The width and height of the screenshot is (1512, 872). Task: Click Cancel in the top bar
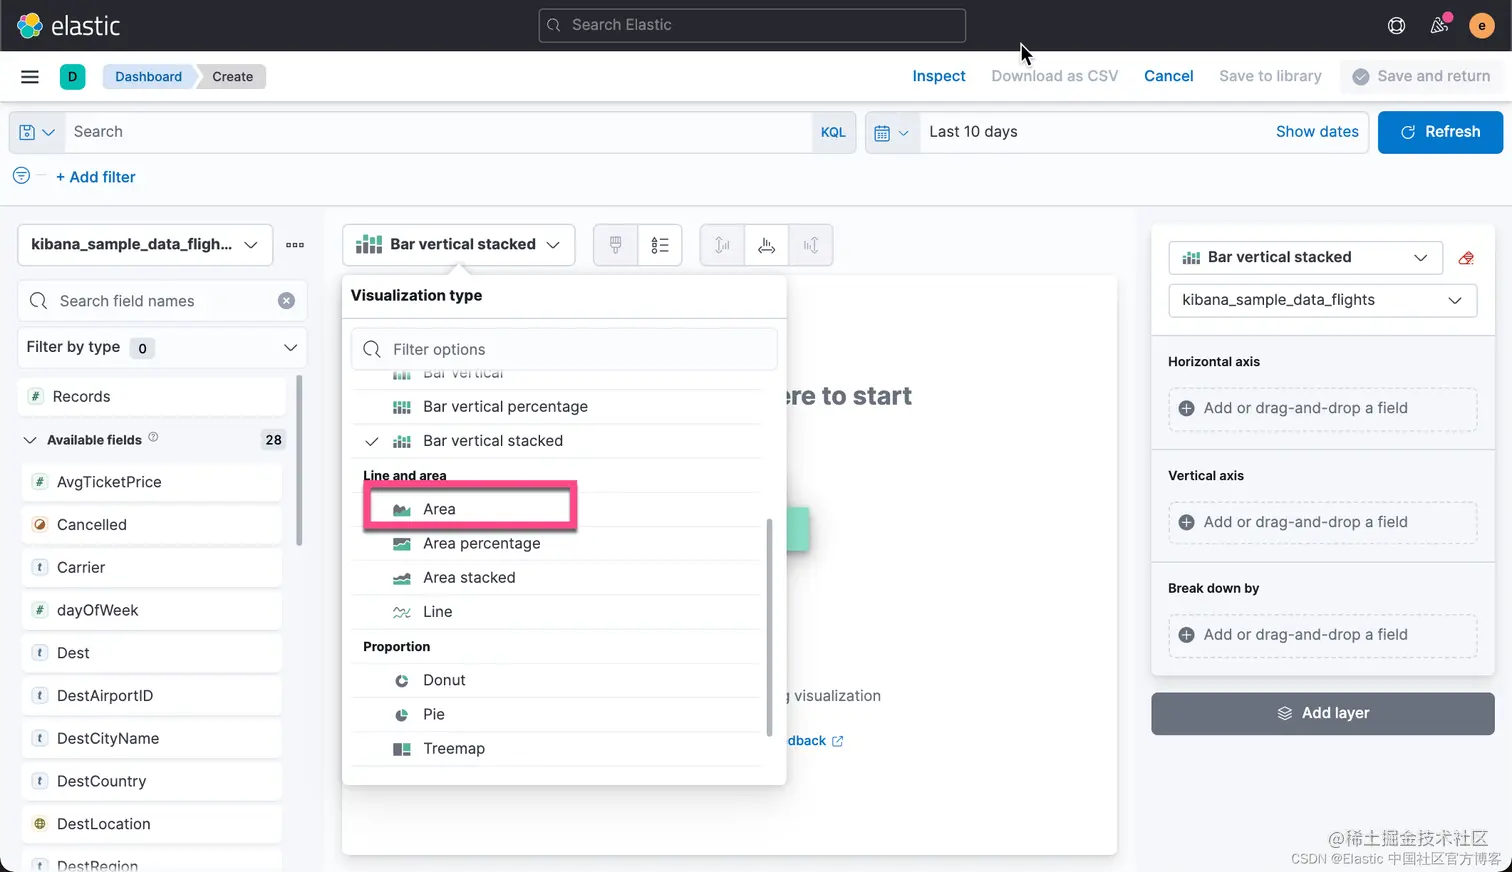tap(1169, 76)
